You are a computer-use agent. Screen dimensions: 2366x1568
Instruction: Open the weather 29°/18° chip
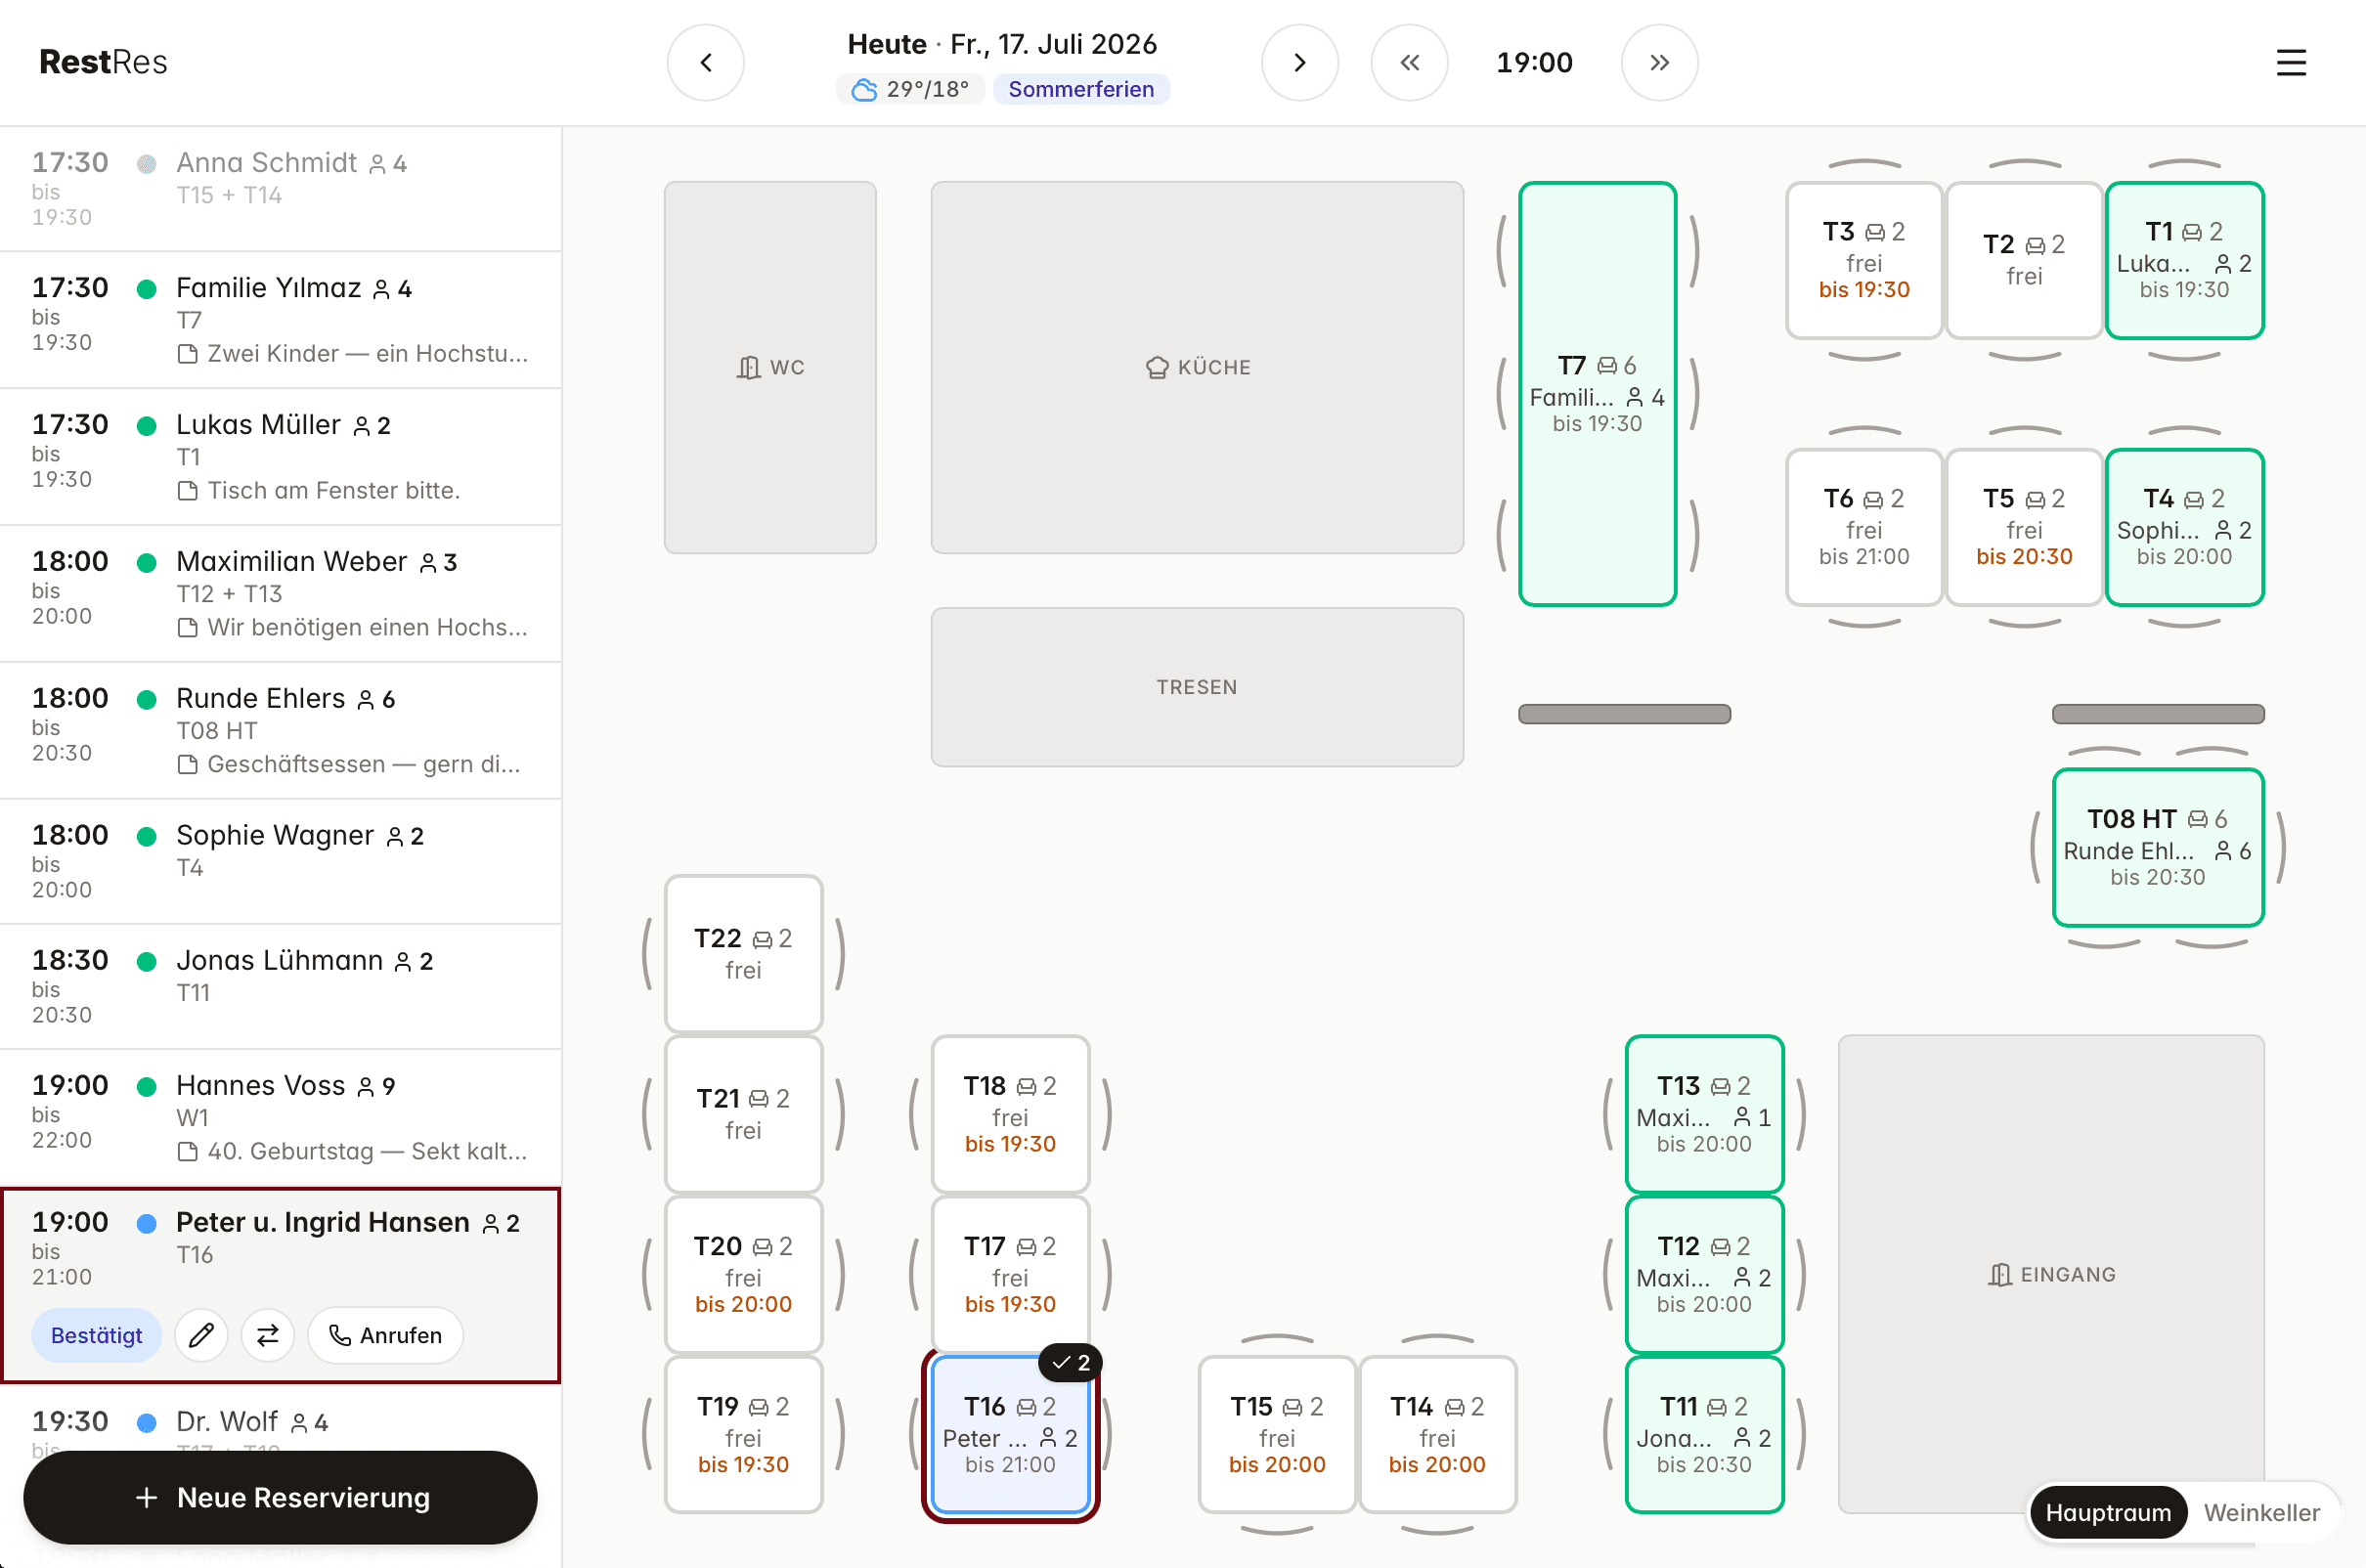click(x=910, y=89)
